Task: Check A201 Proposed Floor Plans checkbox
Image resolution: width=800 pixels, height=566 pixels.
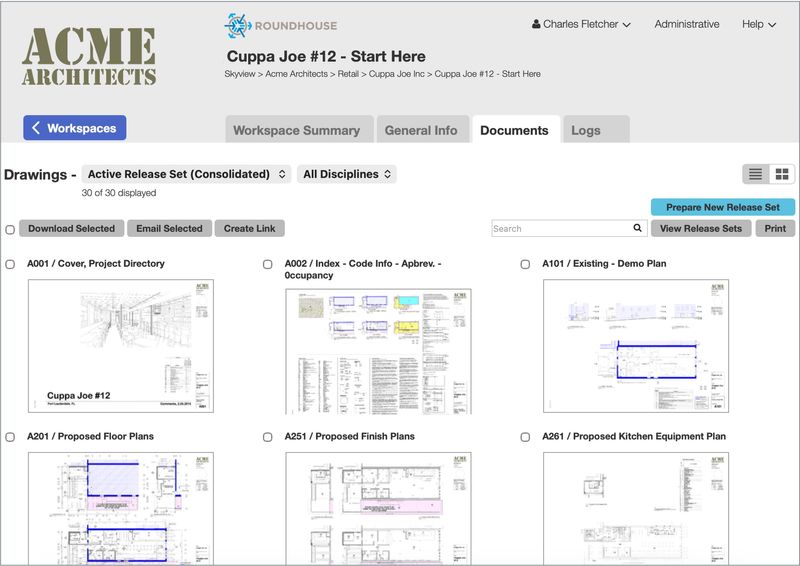Action: click(10, 437)
